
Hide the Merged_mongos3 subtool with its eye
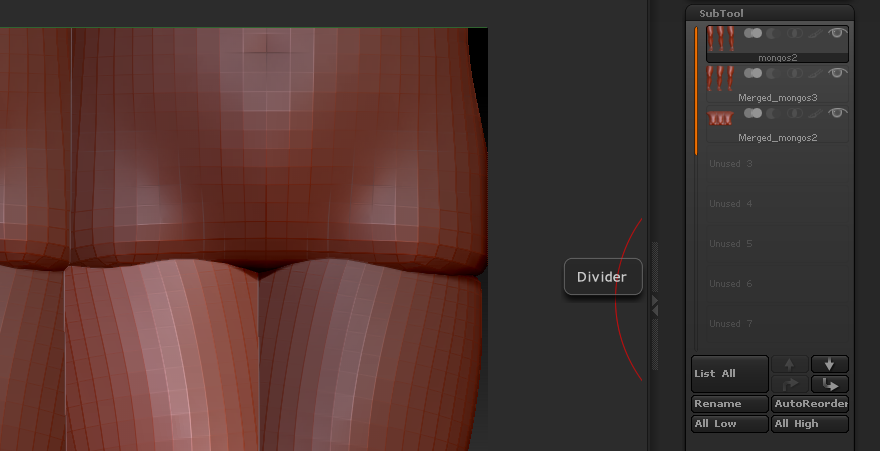coord(837,73)
